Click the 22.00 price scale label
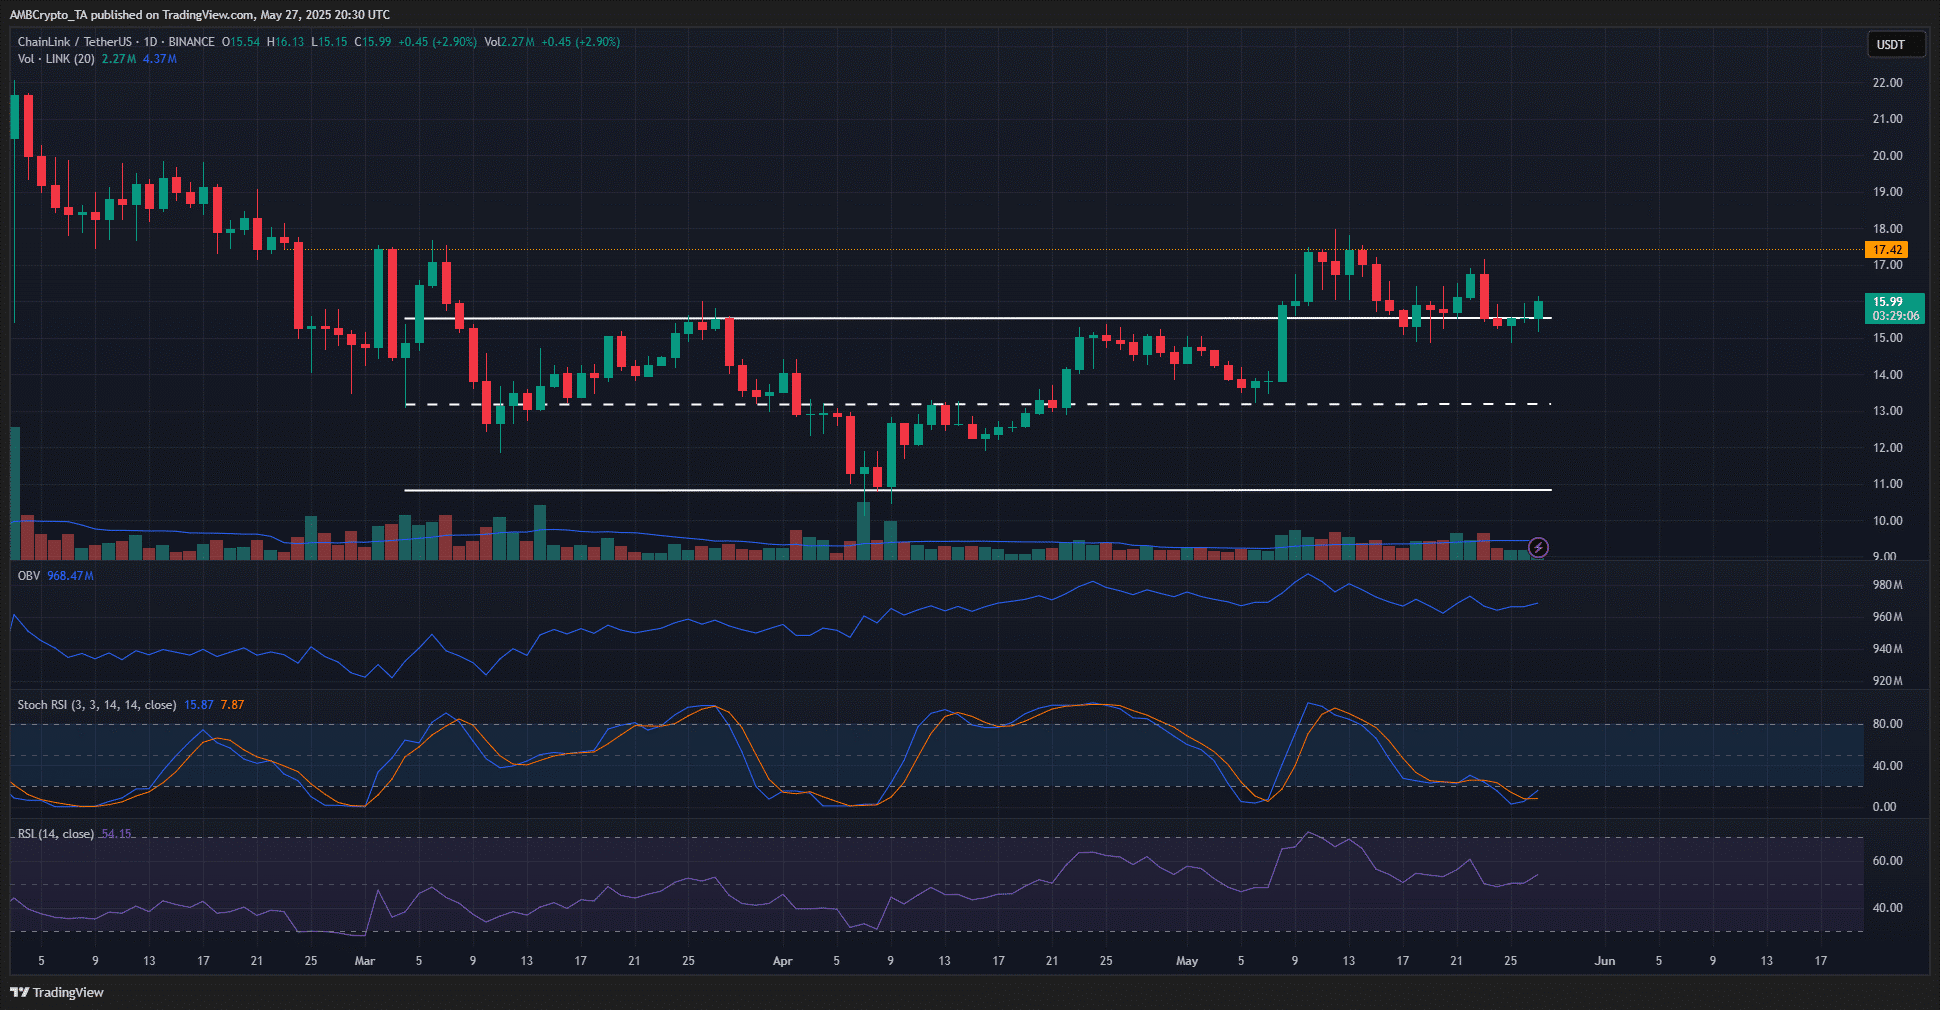Viewport: 1940px width, 1010px height. [1887, 83]
